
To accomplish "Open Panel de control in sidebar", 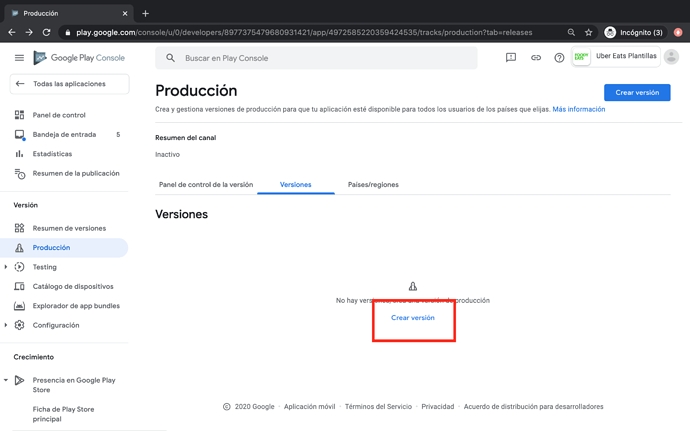I will click(x=59, y=115).
